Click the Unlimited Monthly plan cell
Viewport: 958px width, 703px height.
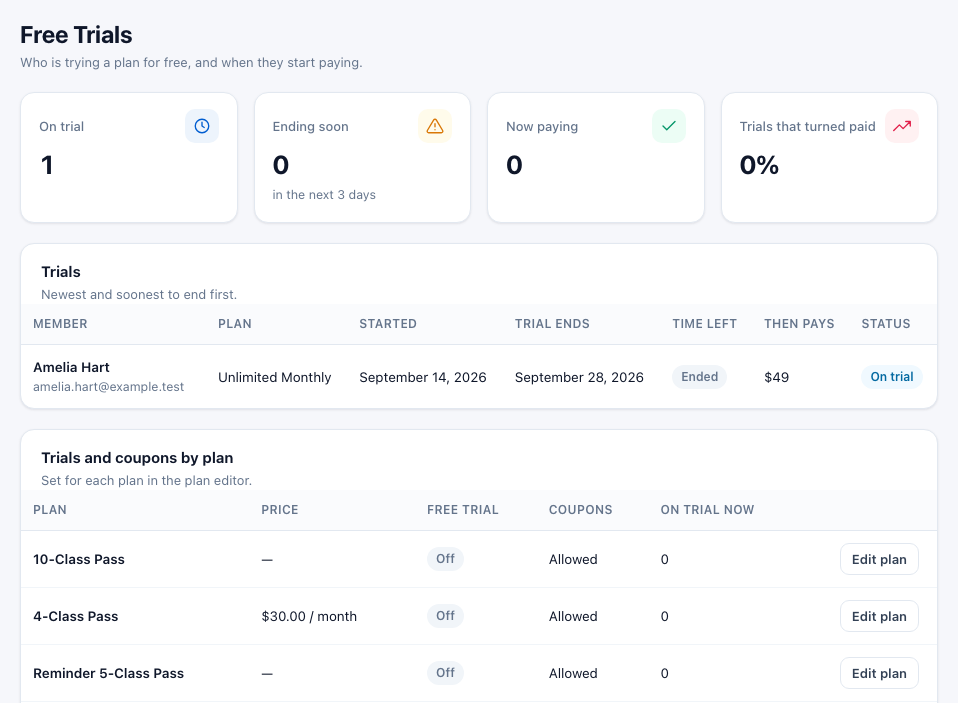pyautogui.click(x=274, y=377)
